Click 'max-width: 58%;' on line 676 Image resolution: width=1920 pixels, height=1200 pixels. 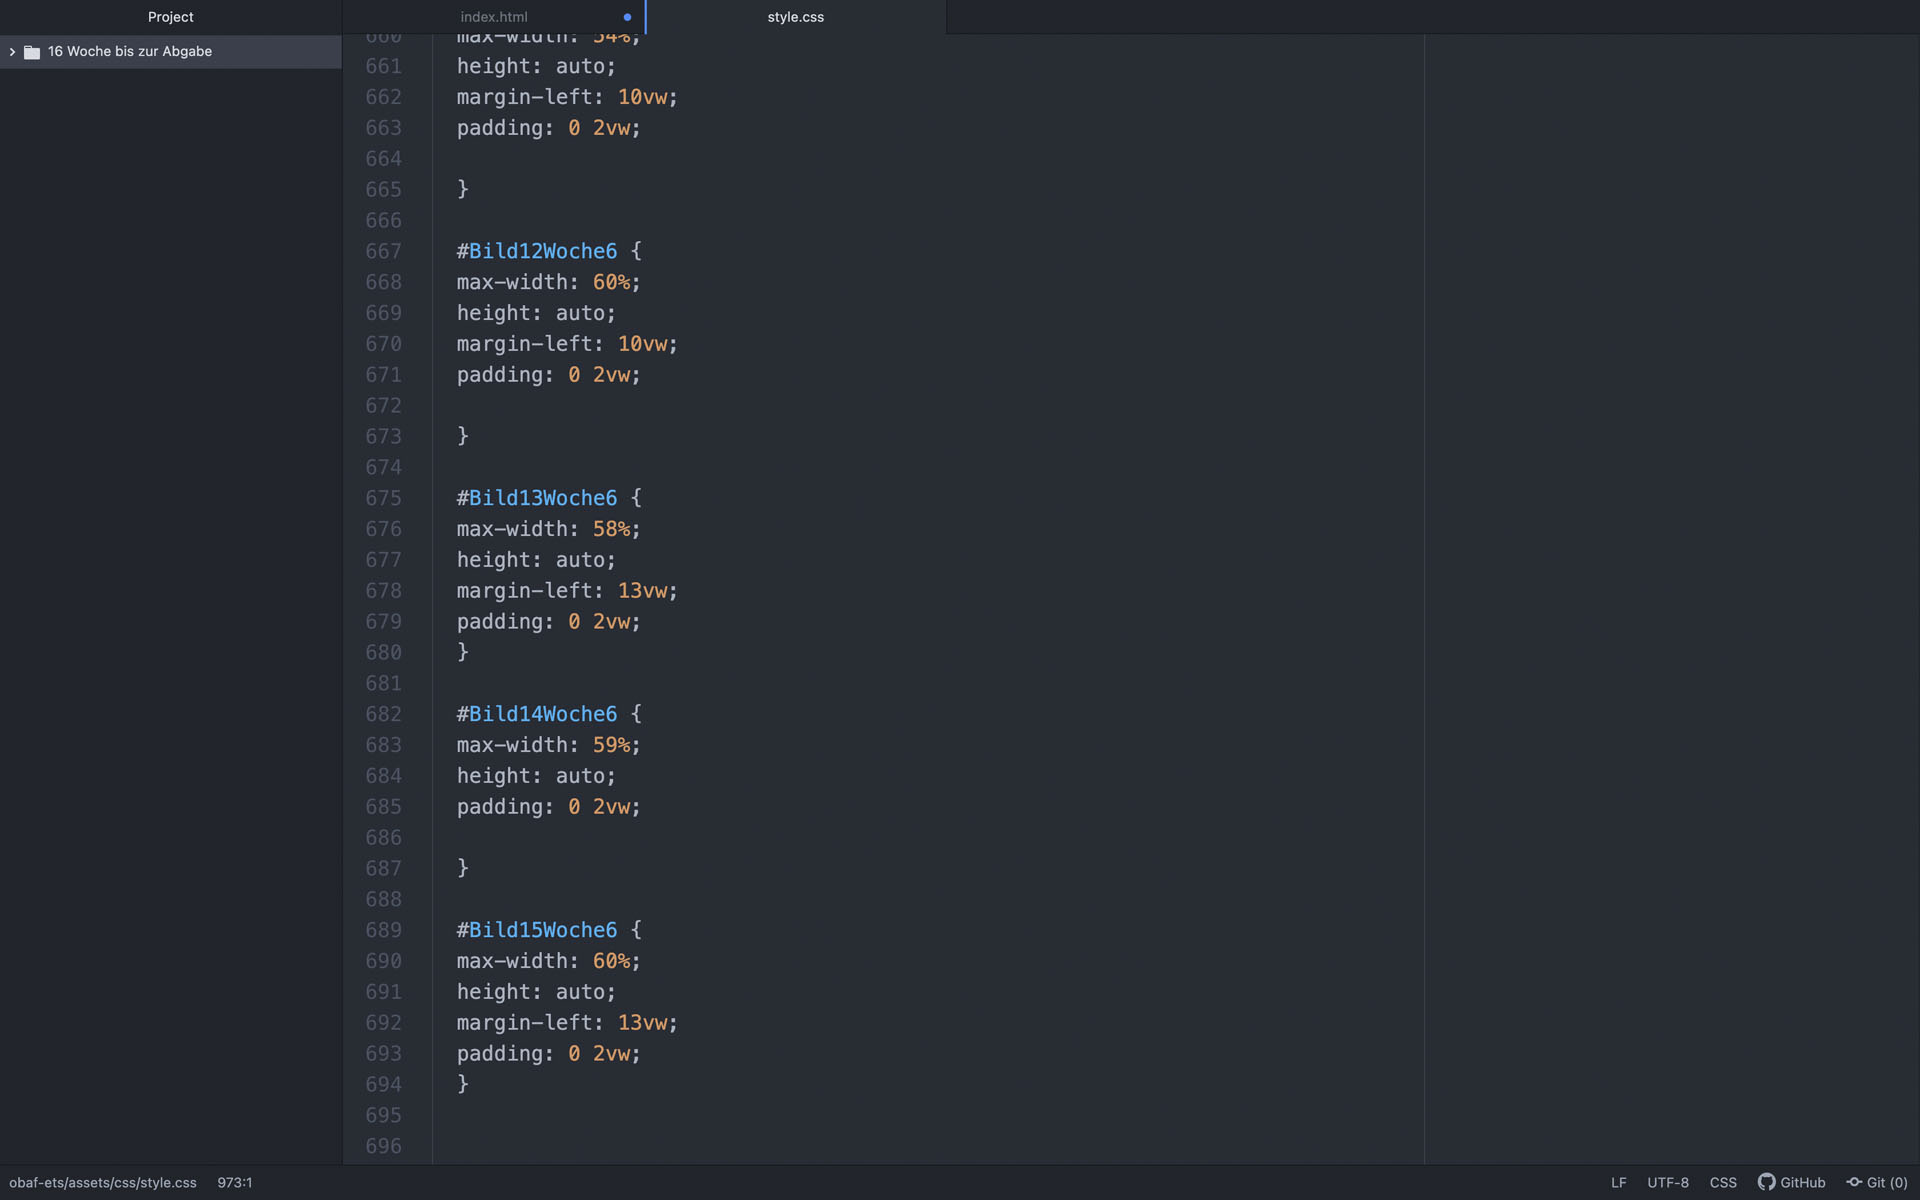click(549, 529)
